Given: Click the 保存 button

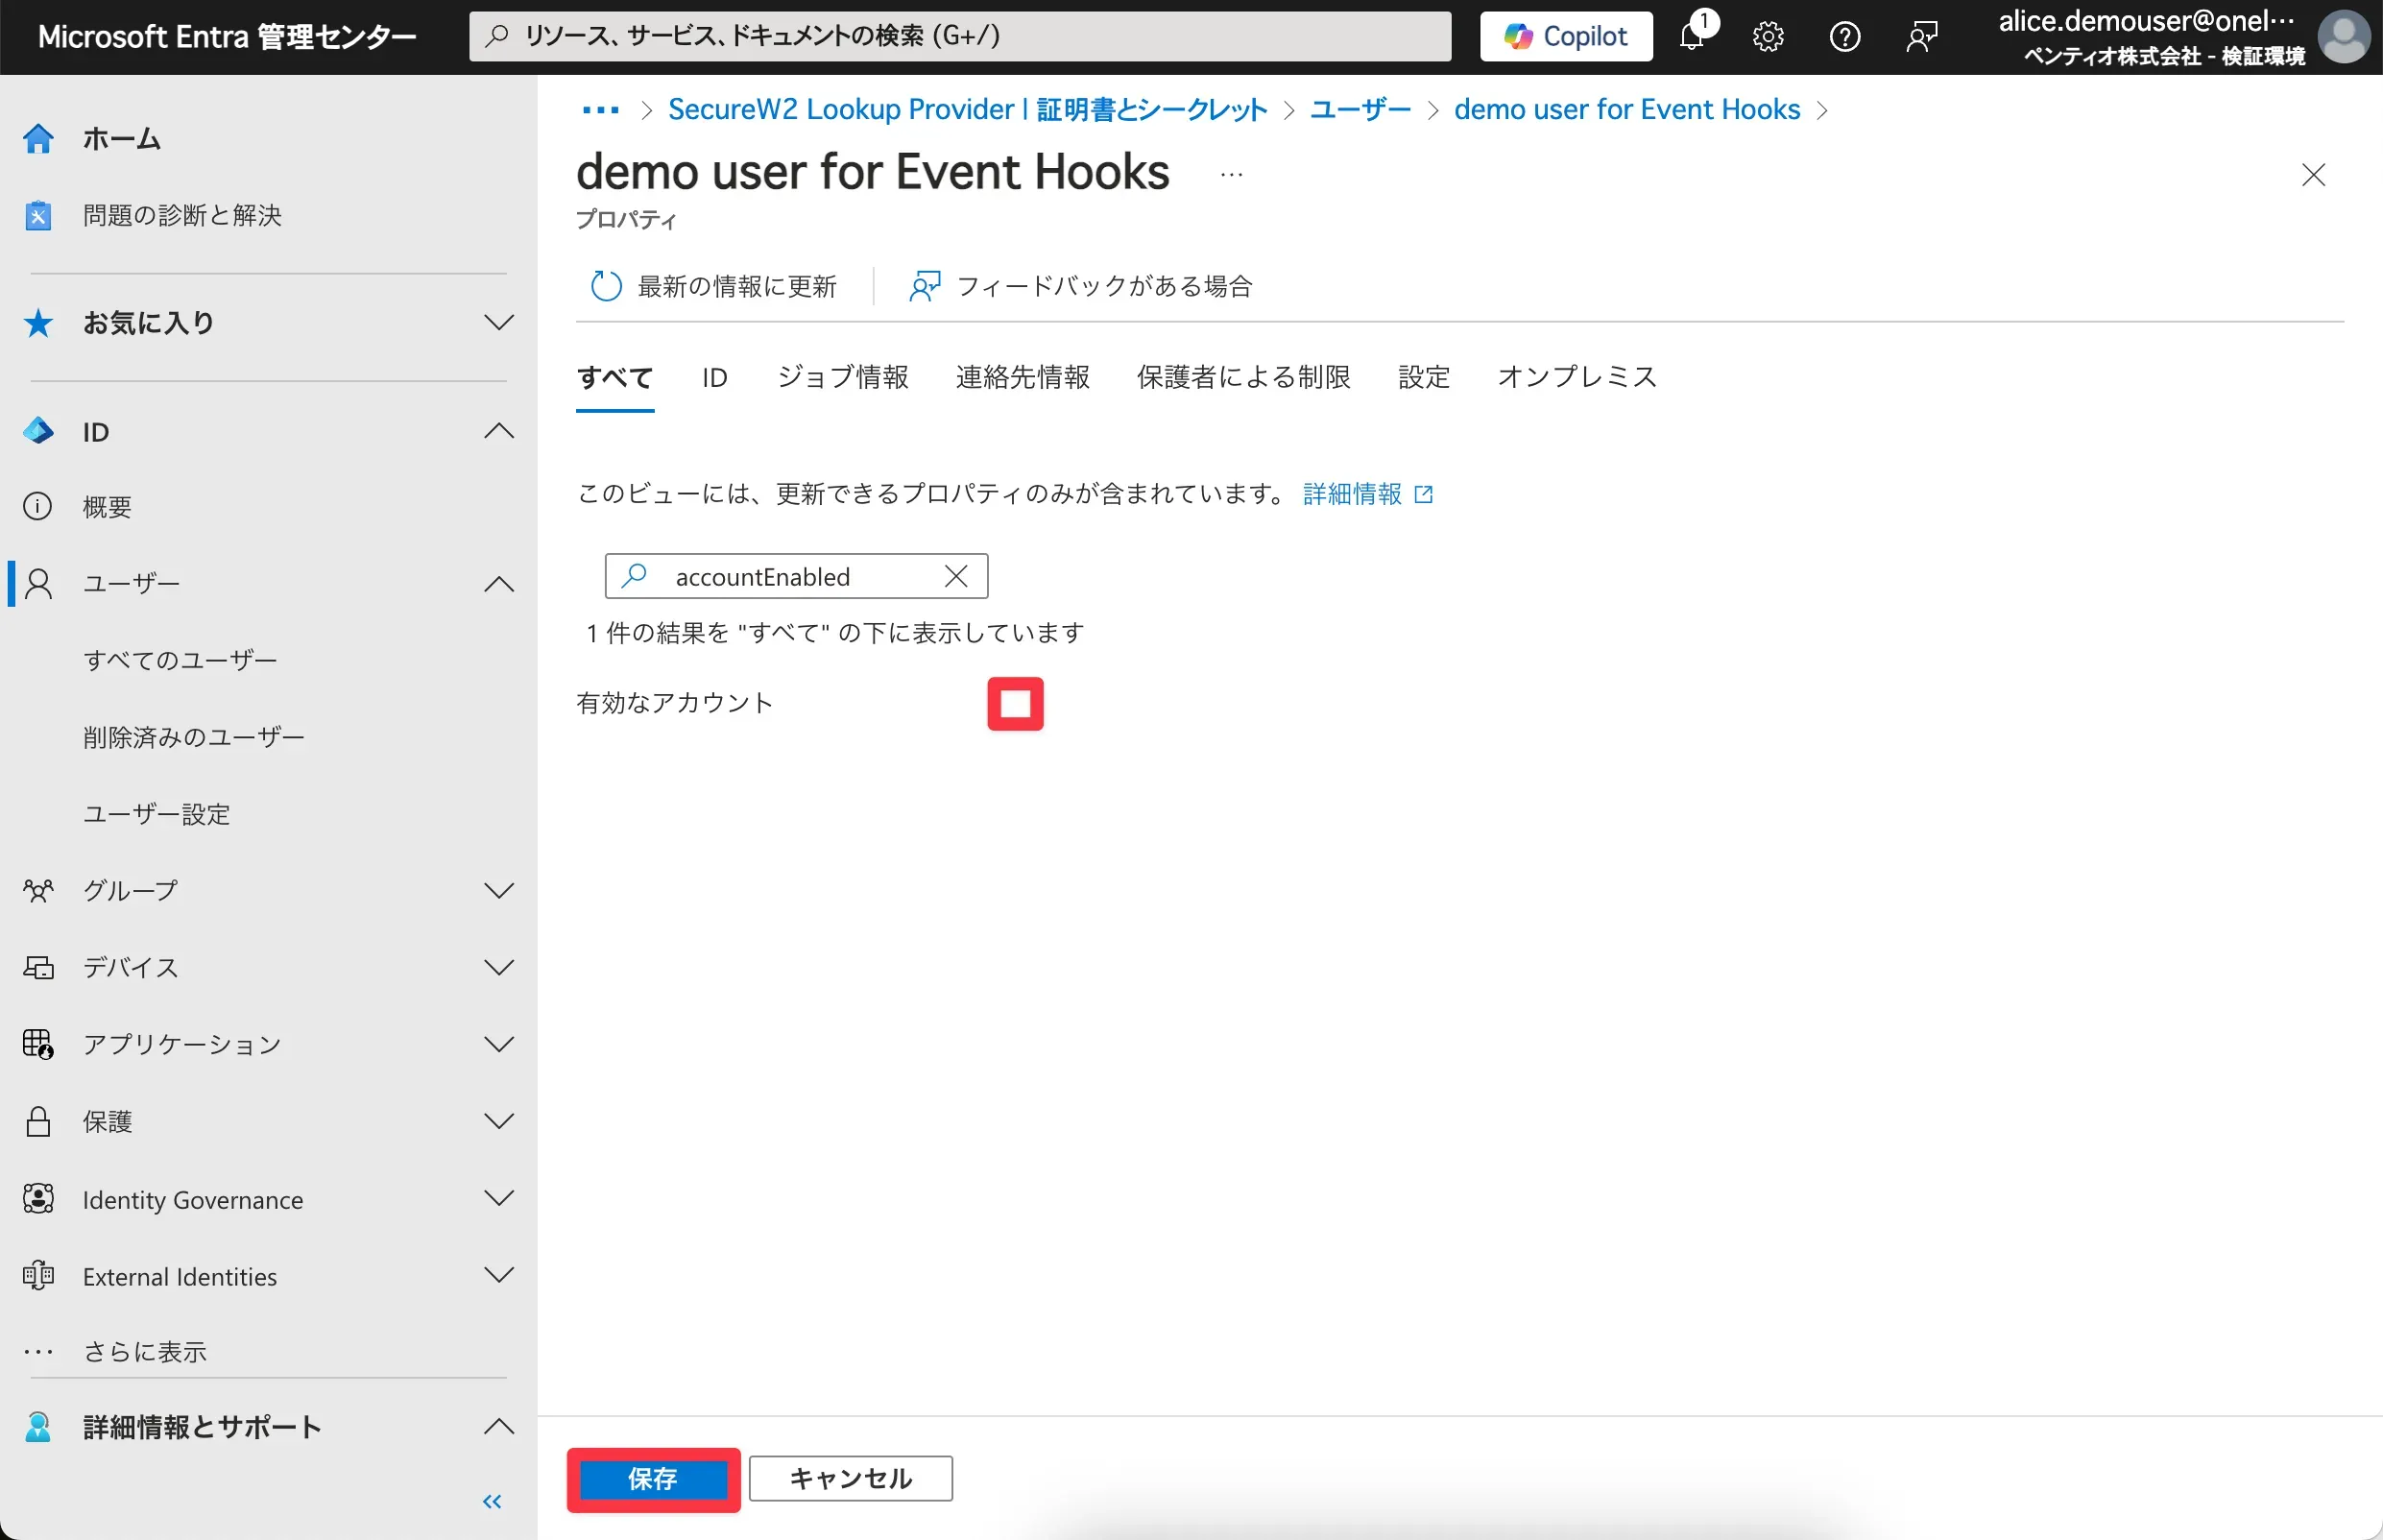Looking at the screenshot, I should [x=652, y=1479].
